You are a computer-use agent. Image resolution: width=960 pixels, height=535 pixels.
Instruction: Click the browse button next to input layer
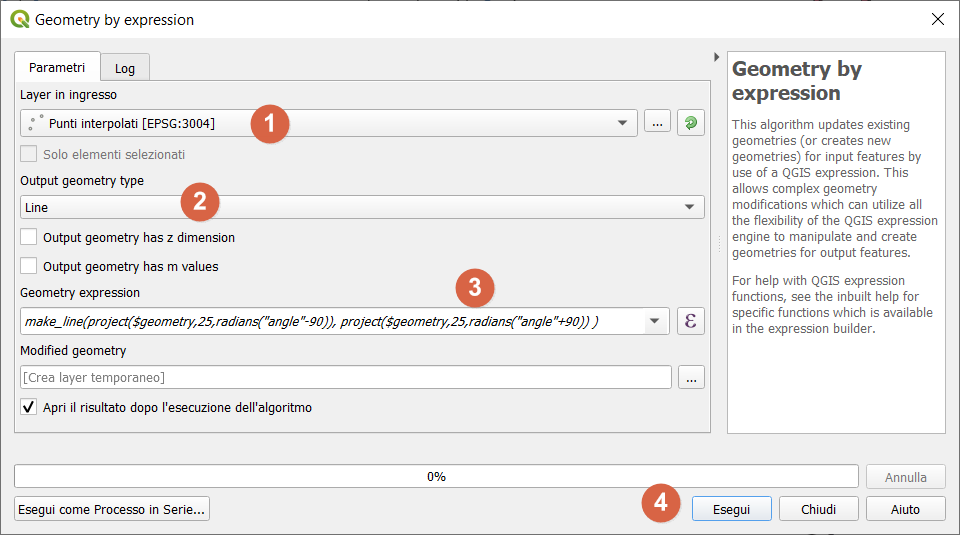656,123
